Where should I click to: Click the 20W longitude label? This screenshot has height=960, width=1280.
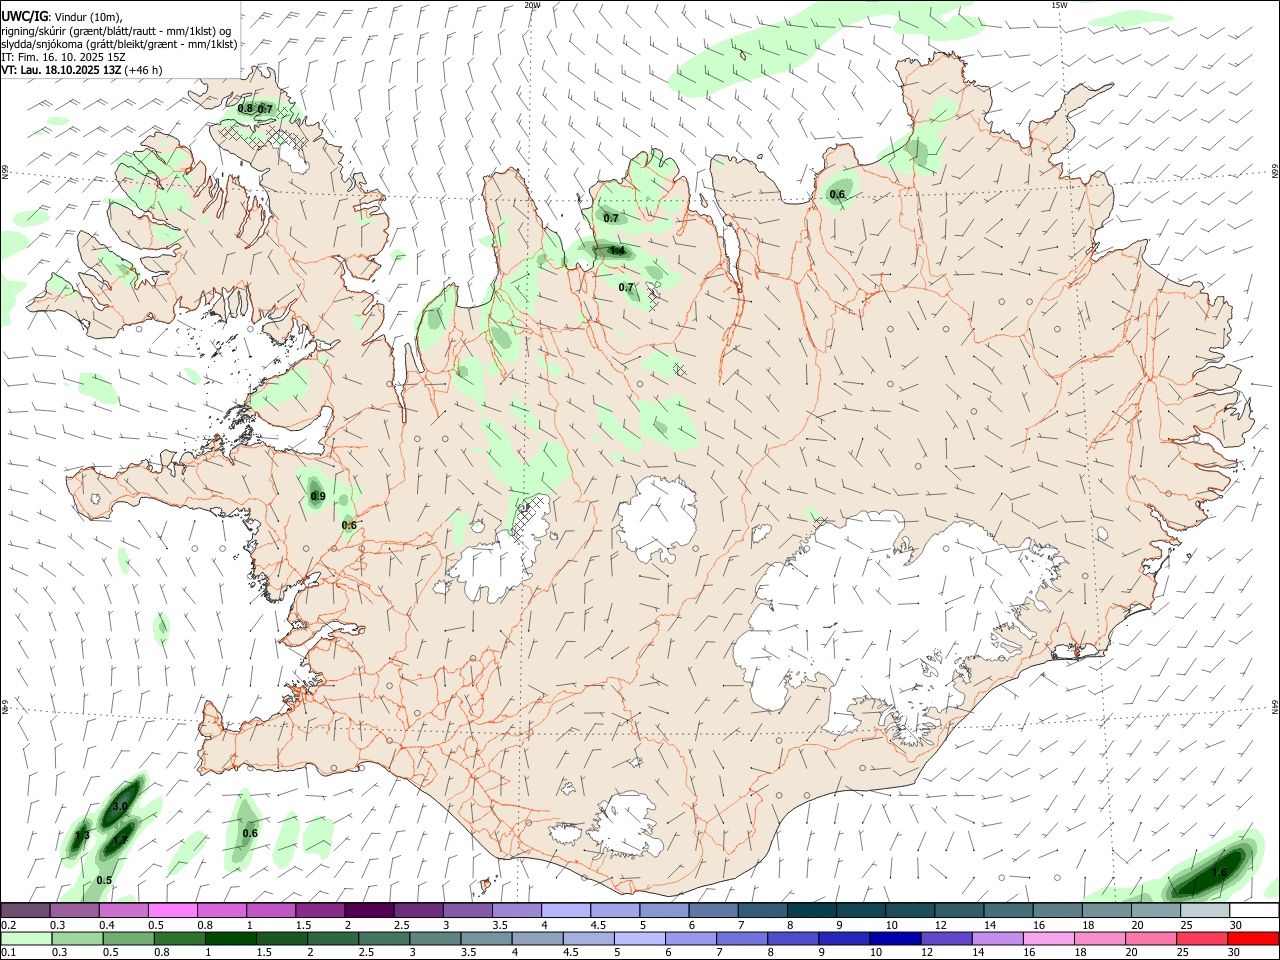[532, 5]
